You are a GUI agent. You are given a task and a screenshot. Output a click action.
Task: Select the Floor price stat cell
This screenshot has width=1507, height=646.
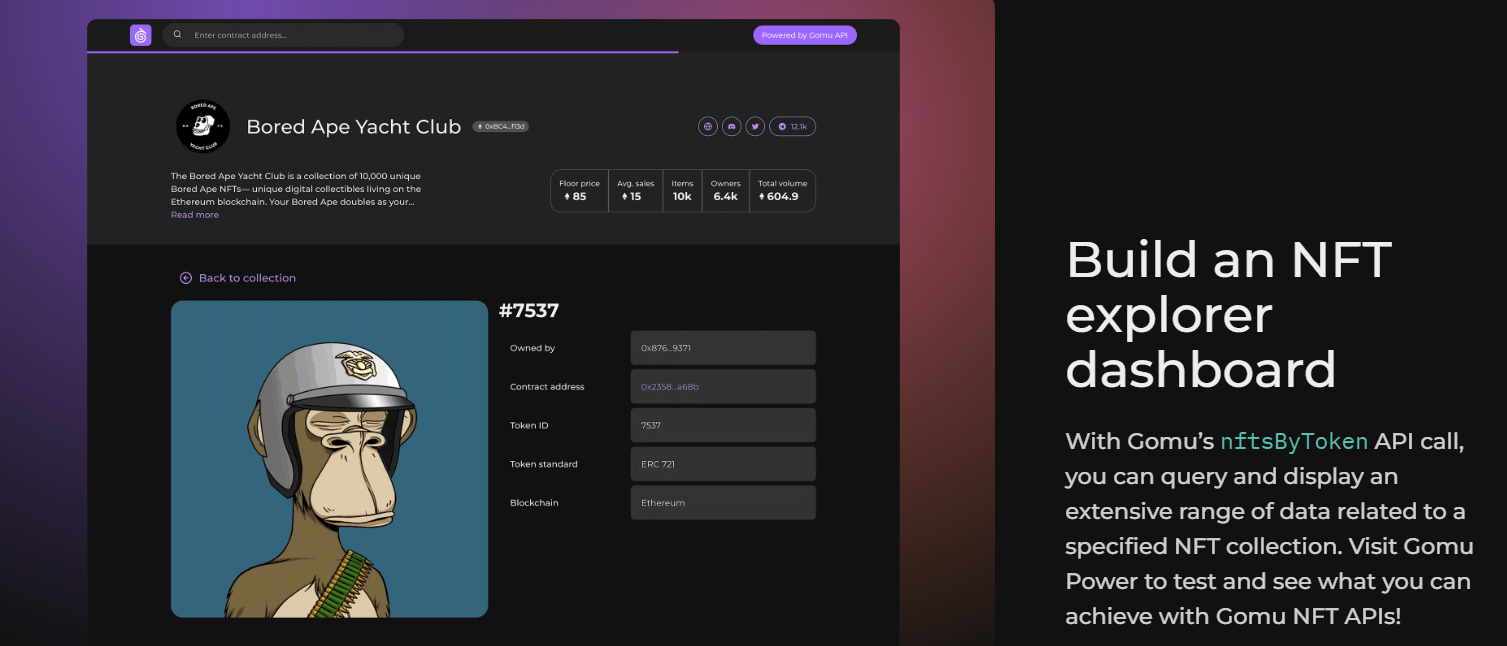click(579, 191)
